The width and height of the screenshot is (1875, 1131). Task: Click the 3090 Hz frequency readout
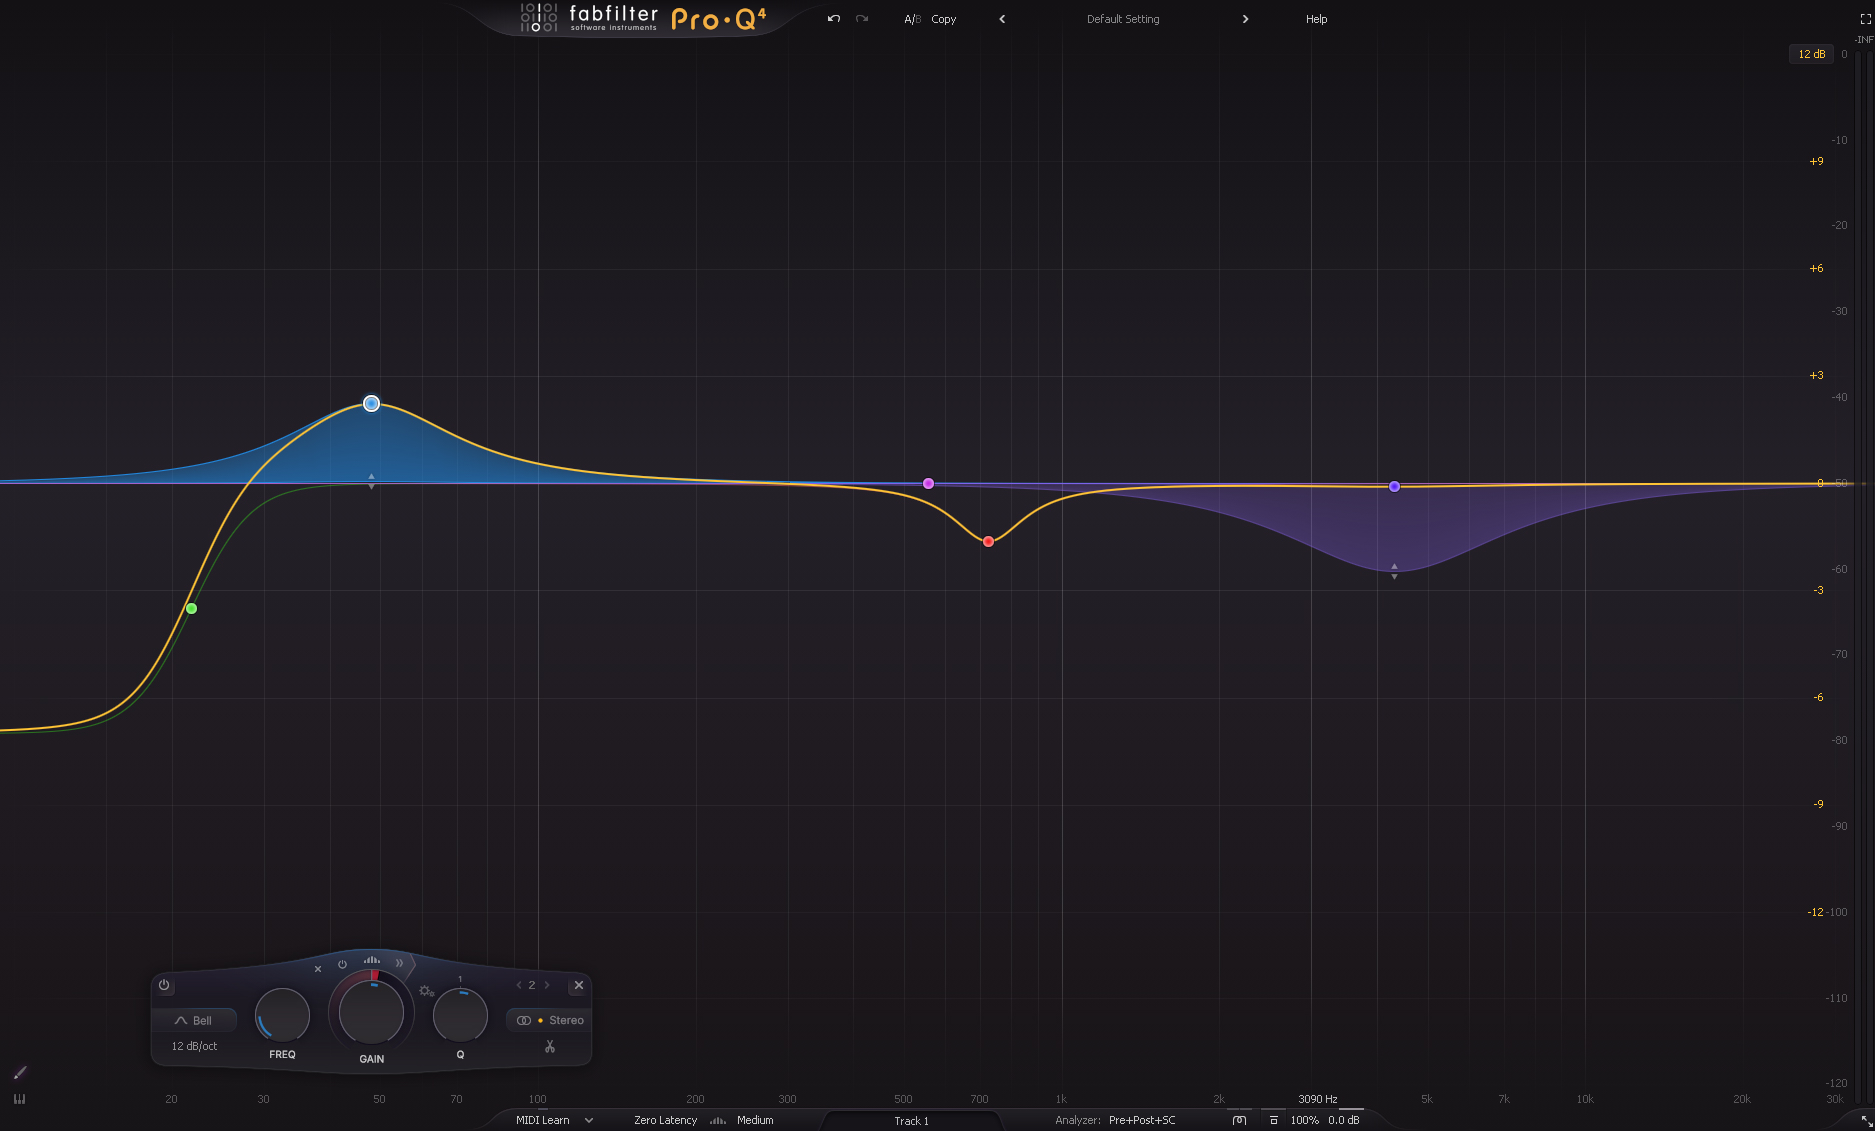tap(1318, 1099)
